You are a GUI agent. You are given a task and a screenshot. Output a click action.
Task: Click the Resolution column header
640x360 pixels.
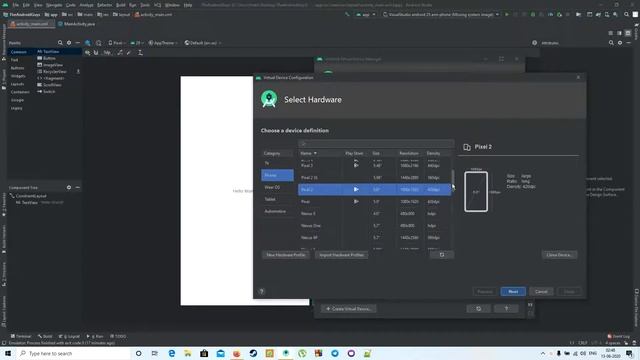[x=409, y=153]
